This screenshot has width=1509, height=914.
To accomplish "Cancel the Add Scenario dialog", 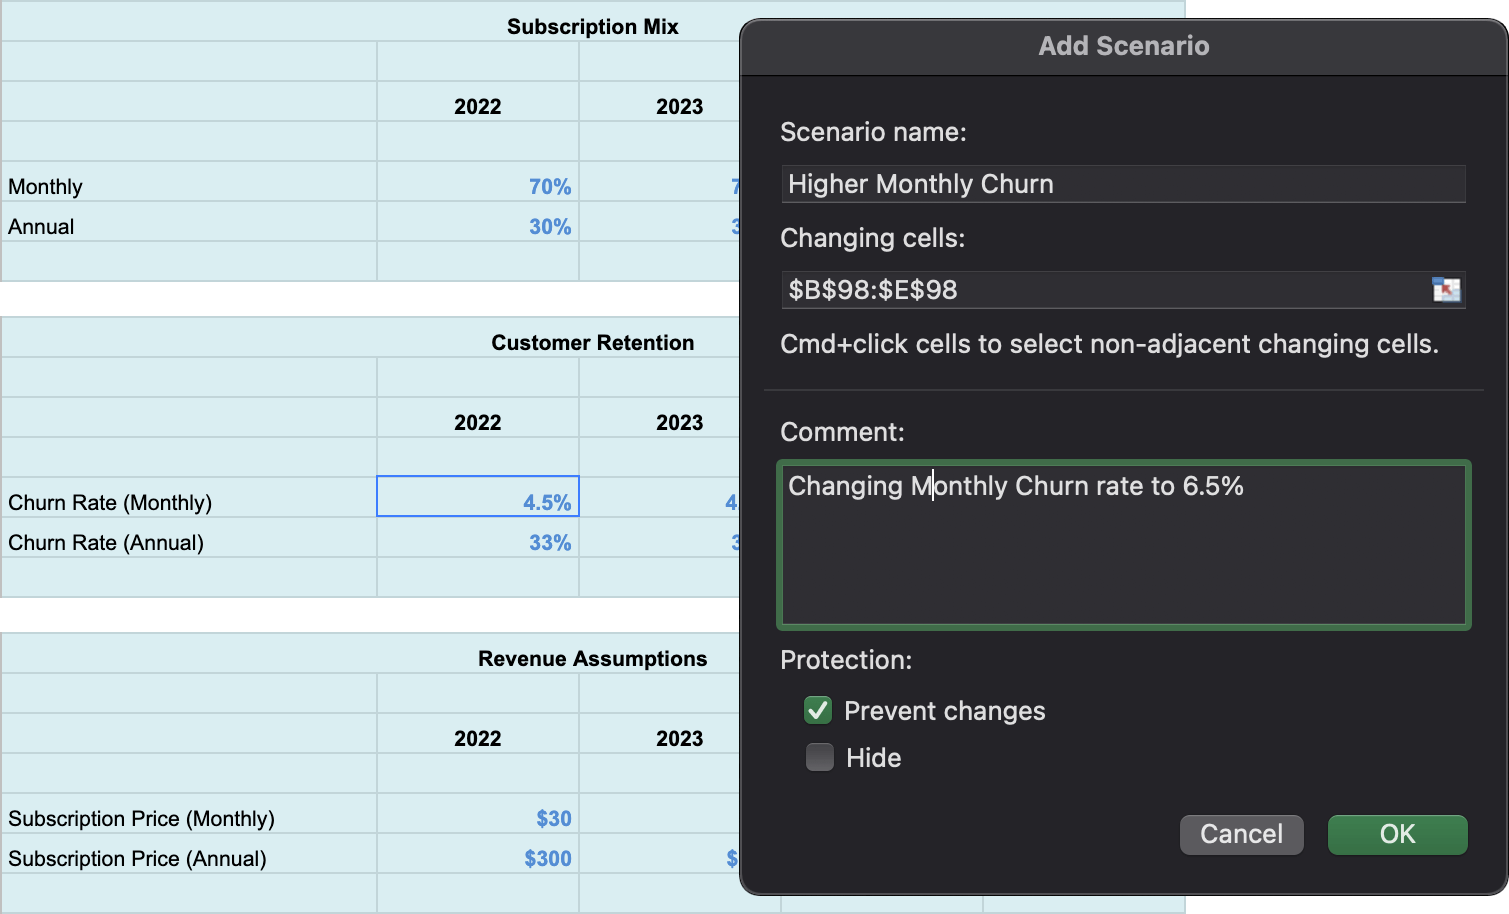I will [1241, 834].
